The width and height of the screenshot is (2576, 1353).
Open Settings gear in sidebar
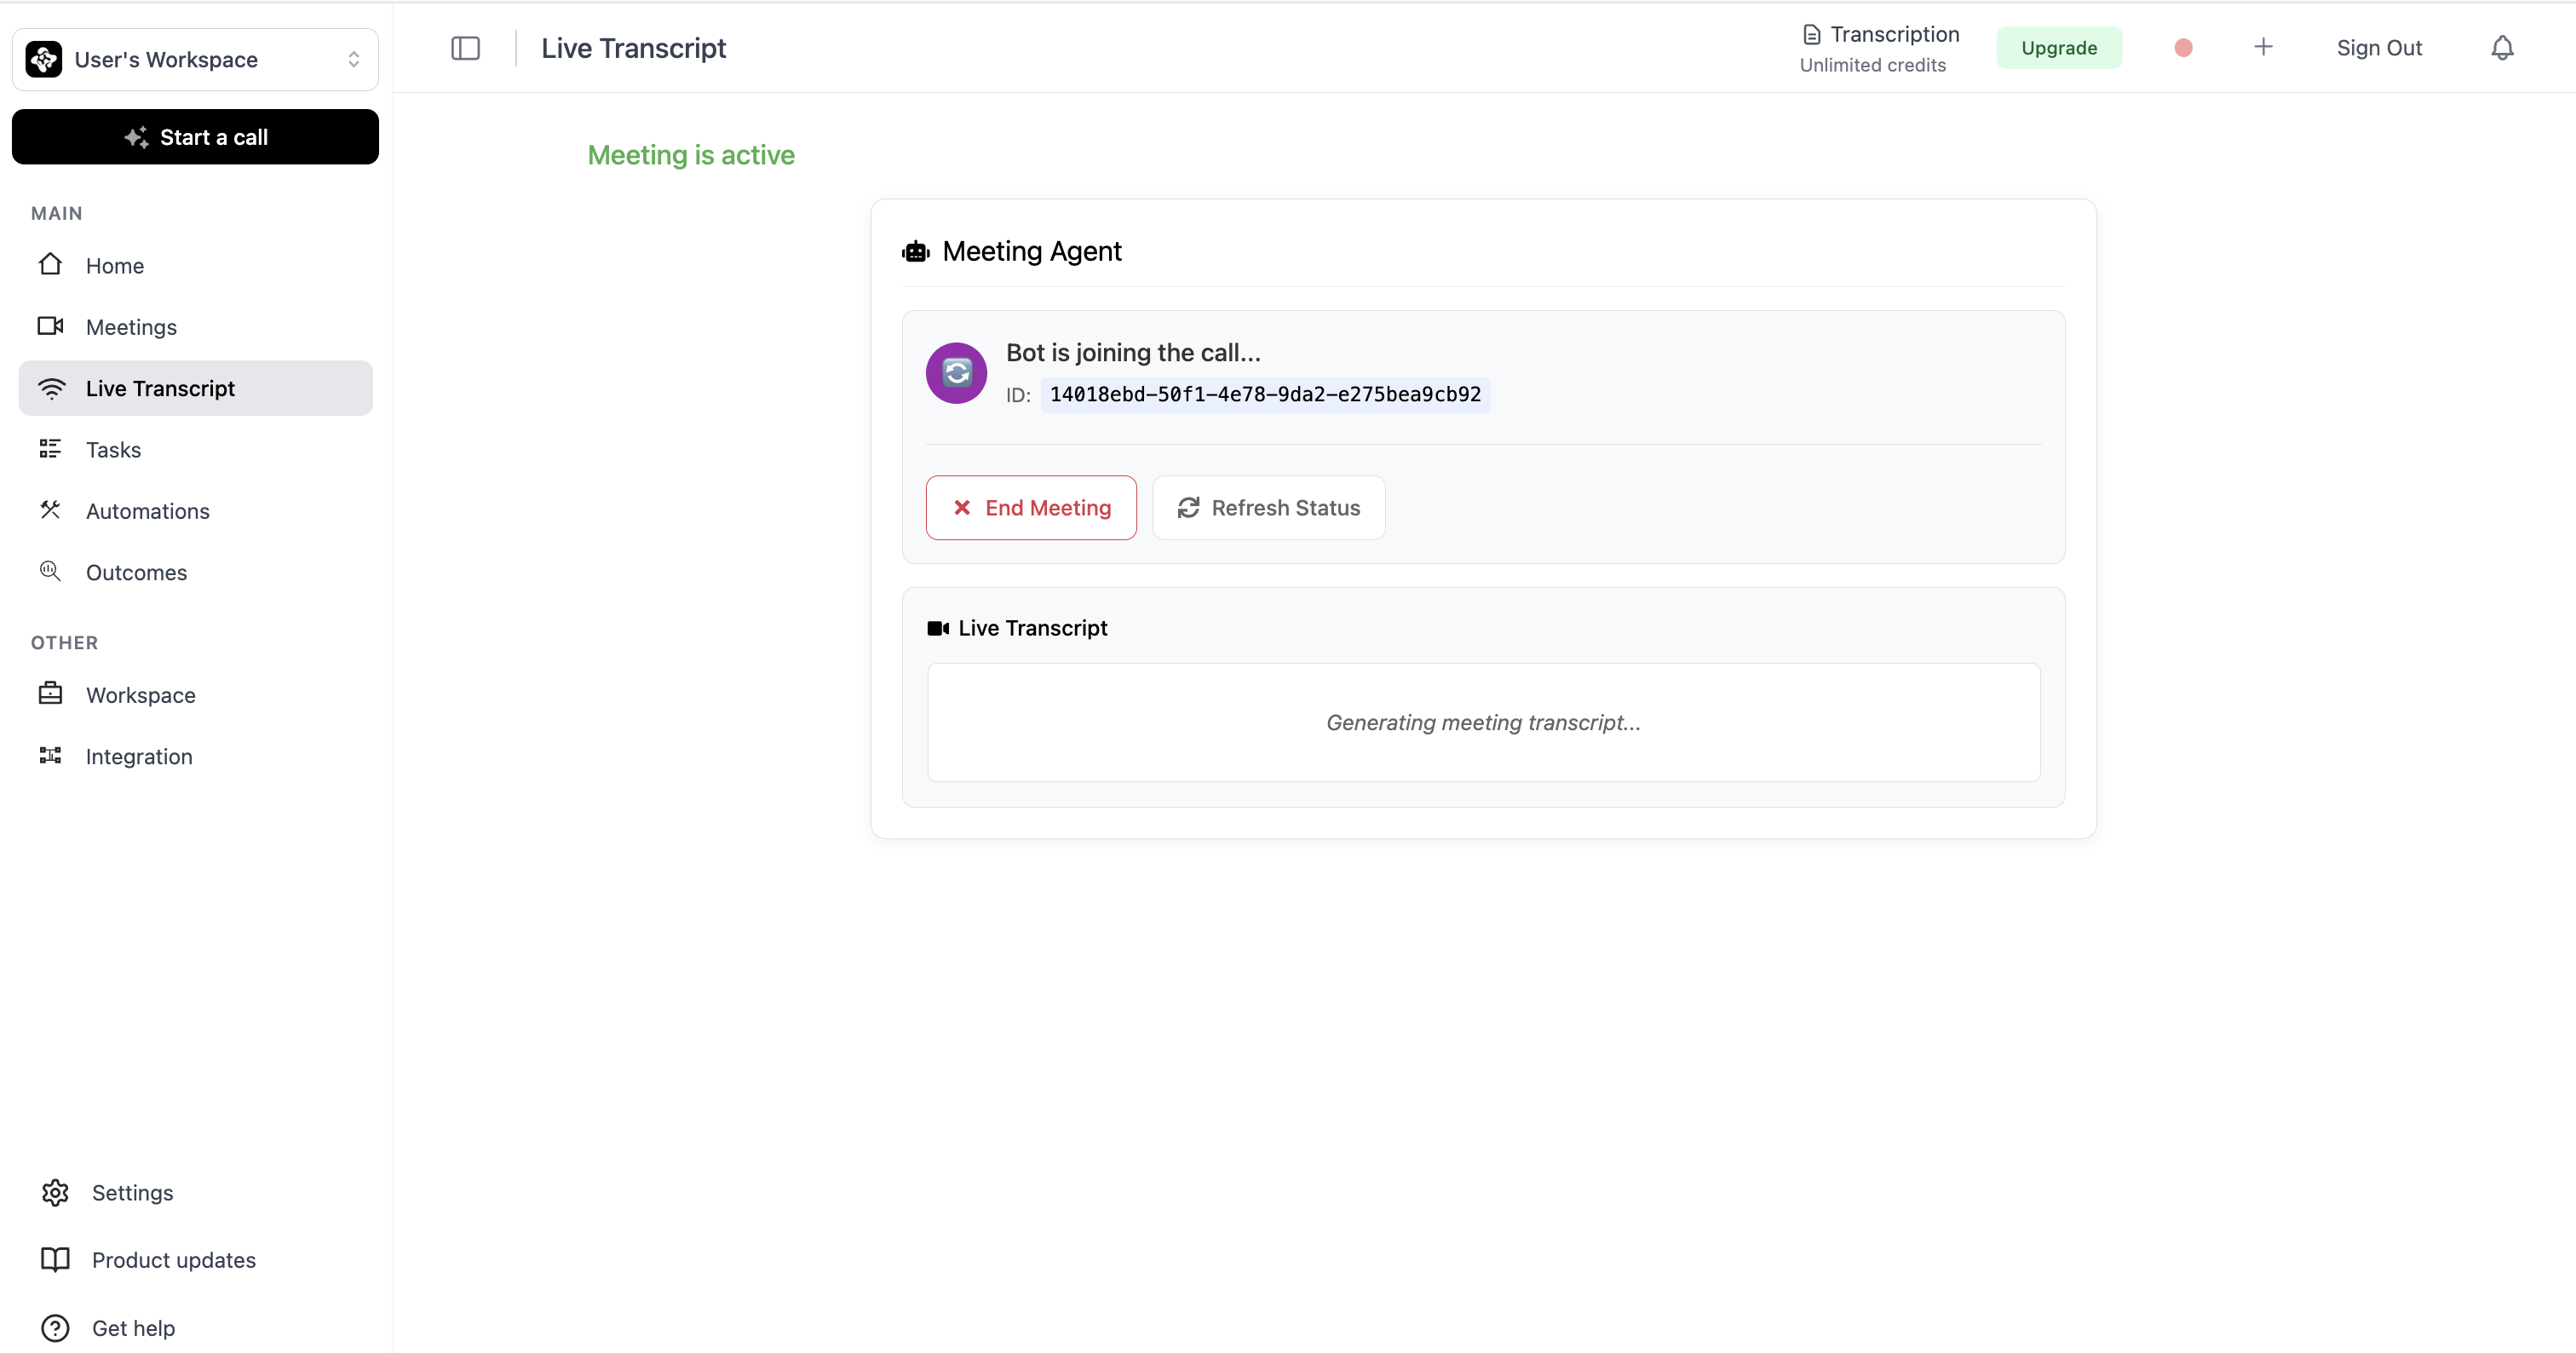tap(55, 1192)
